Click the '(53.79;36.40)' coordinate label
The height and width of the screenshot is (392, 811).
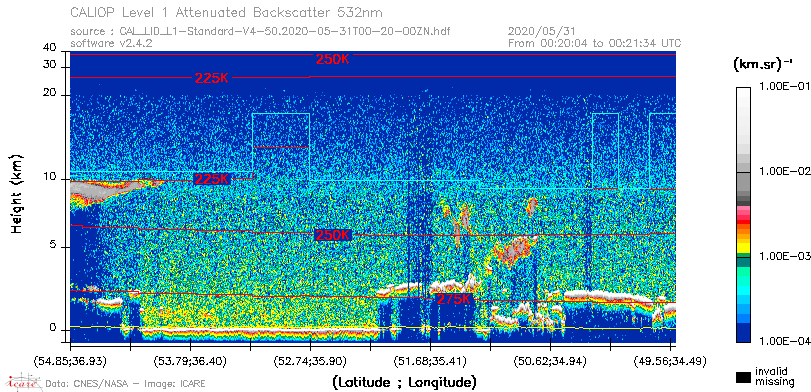click(x=190, y=361)
